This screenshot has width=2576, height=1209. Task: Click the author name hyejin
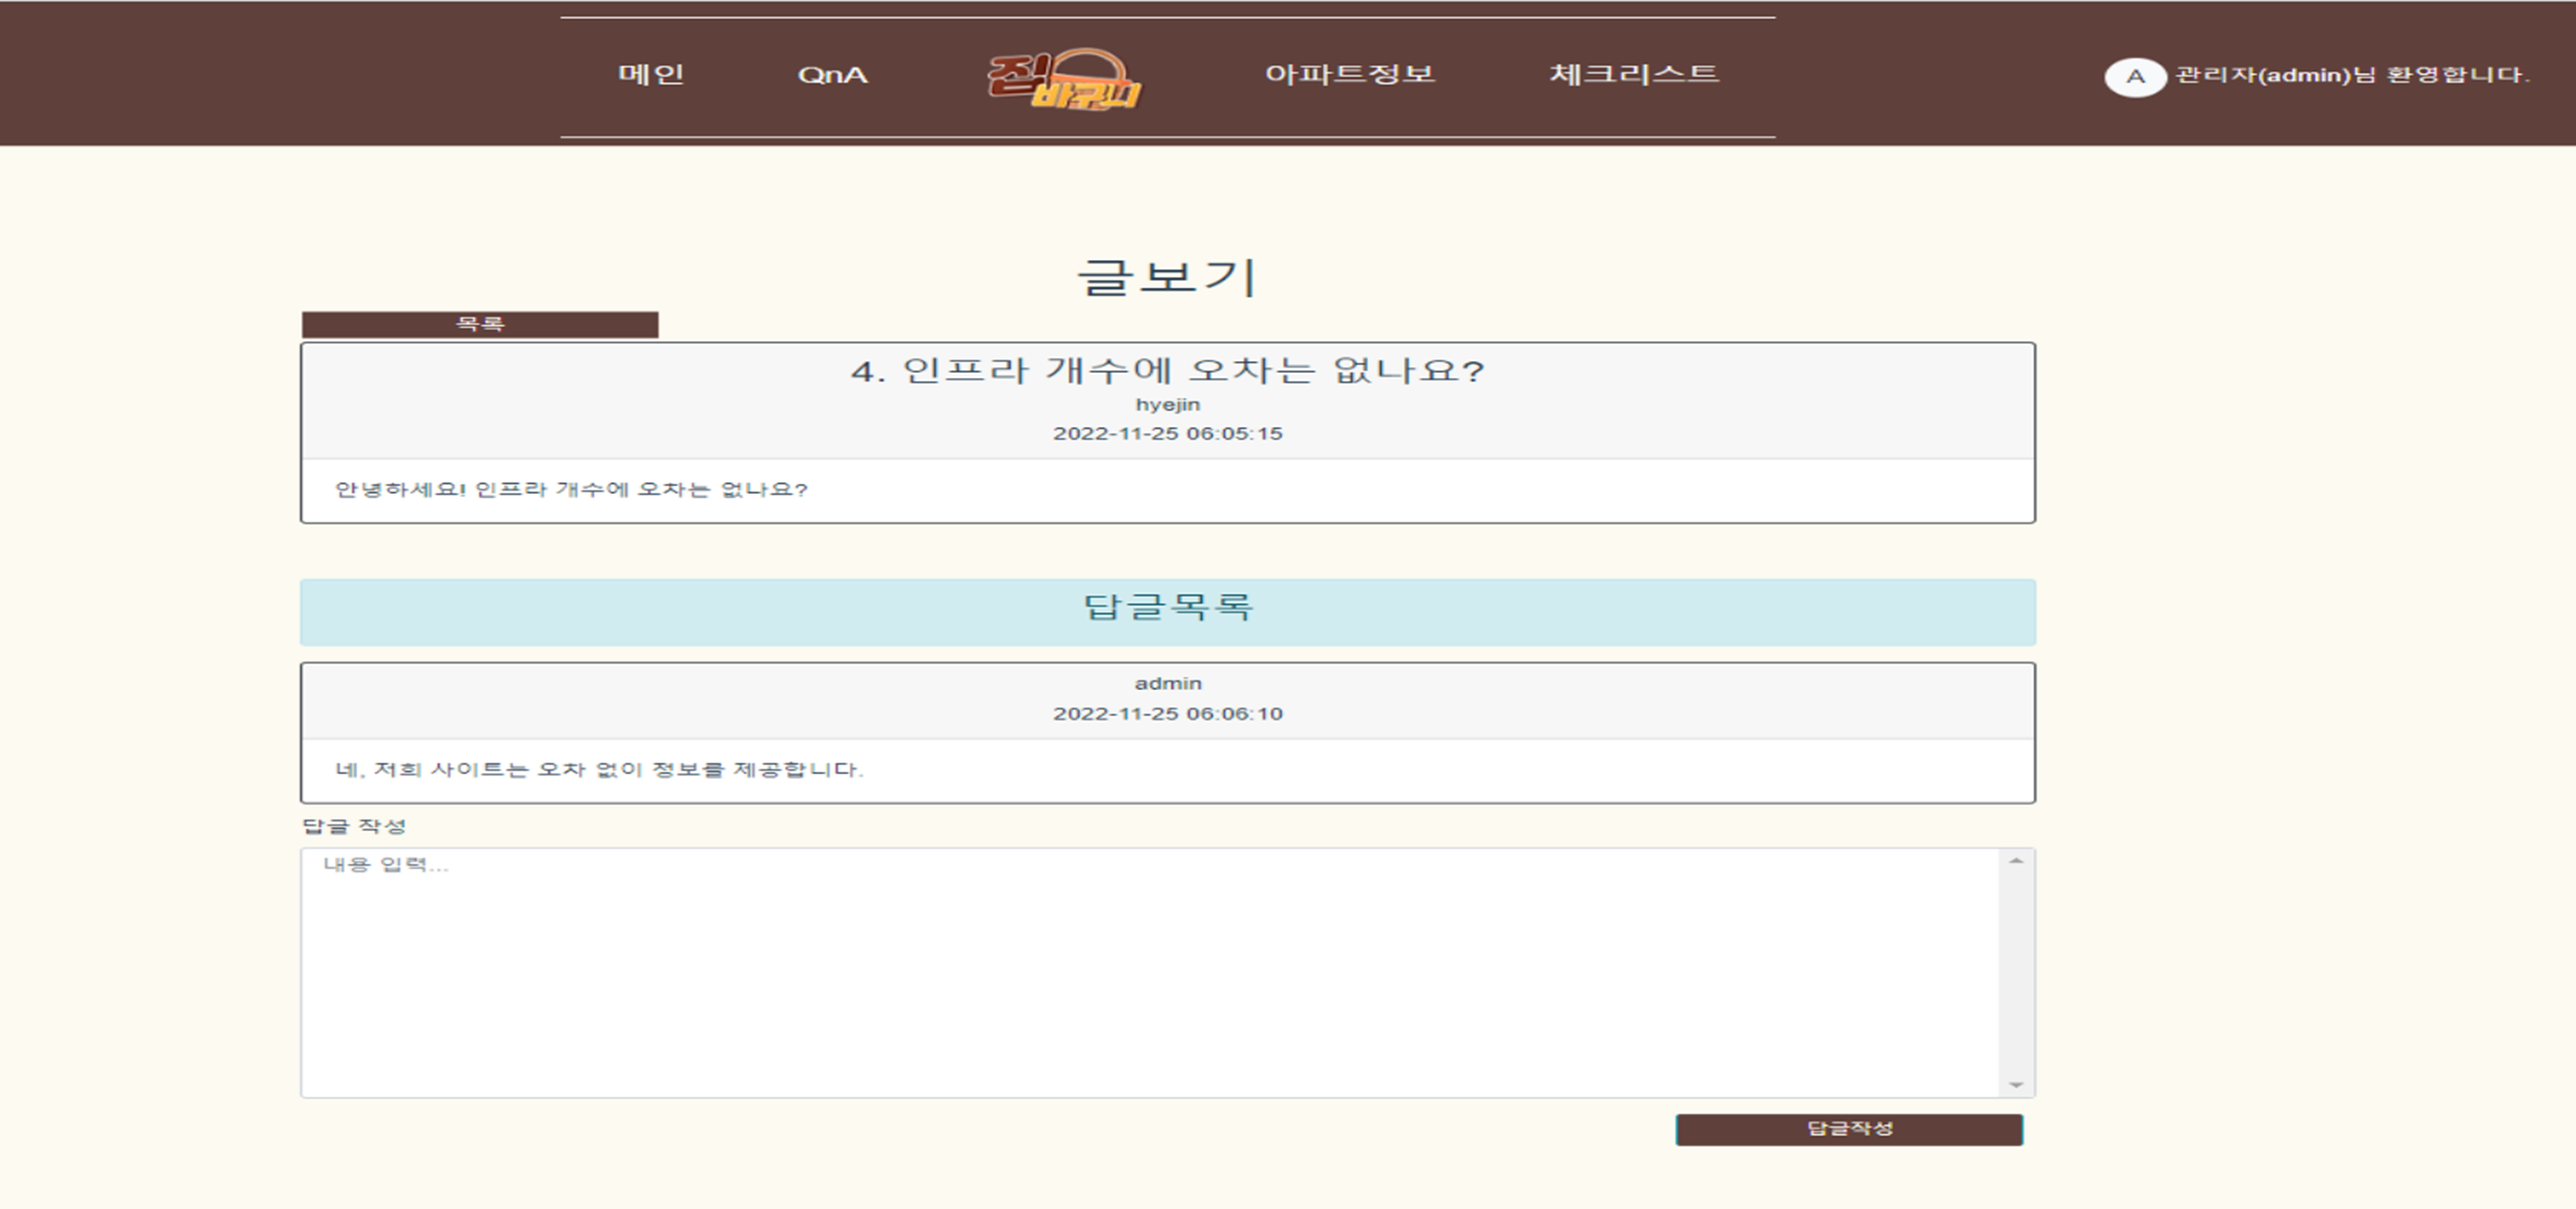[1167, 405]
